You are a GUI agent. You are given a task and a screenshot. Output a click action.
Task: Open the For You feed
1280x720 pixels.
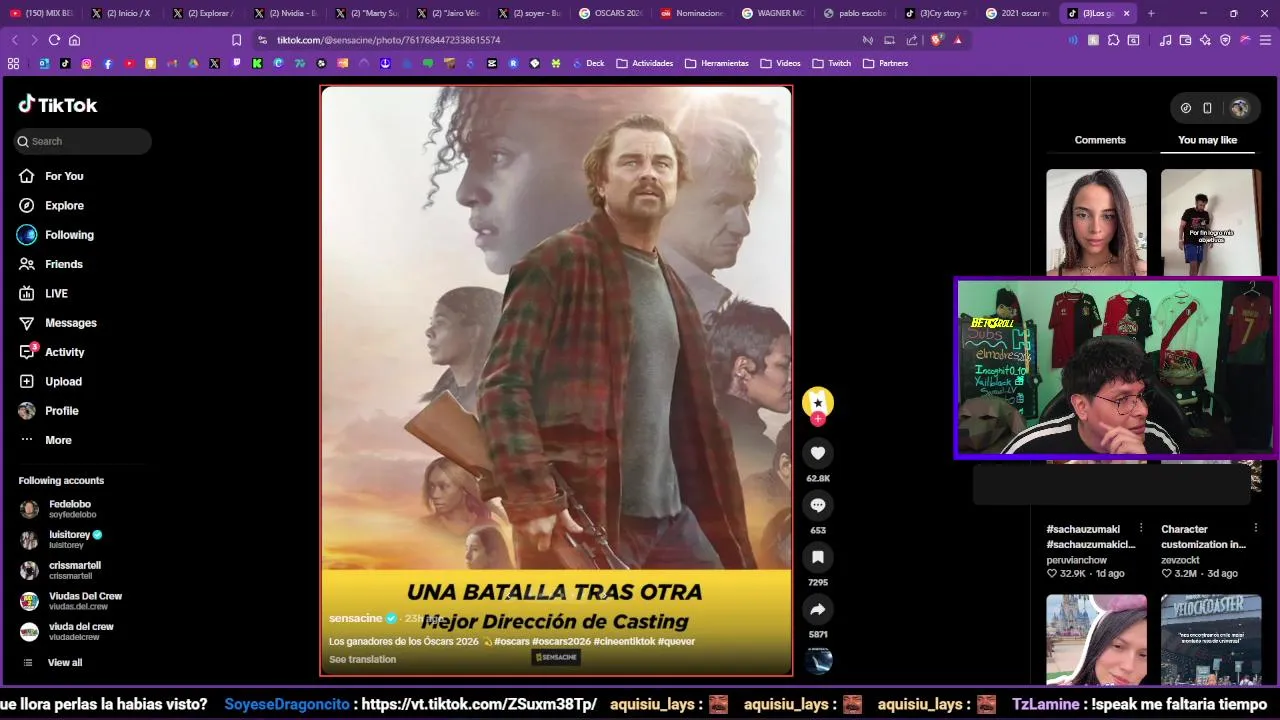pyautogui.click(x=64, y=176)
